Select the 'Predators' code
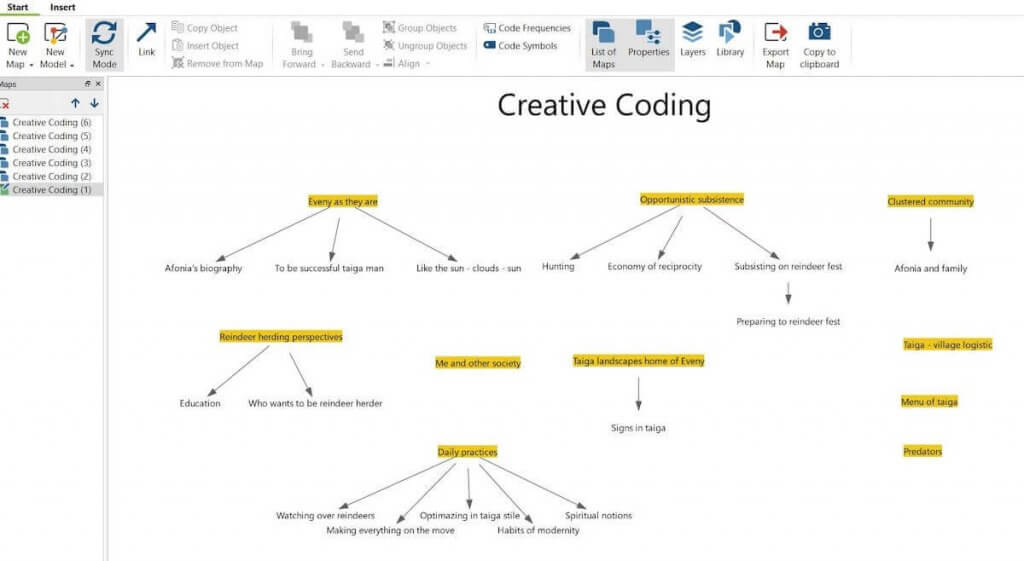The height and width of the screenshot is (561, 1024). click(923, 451)
